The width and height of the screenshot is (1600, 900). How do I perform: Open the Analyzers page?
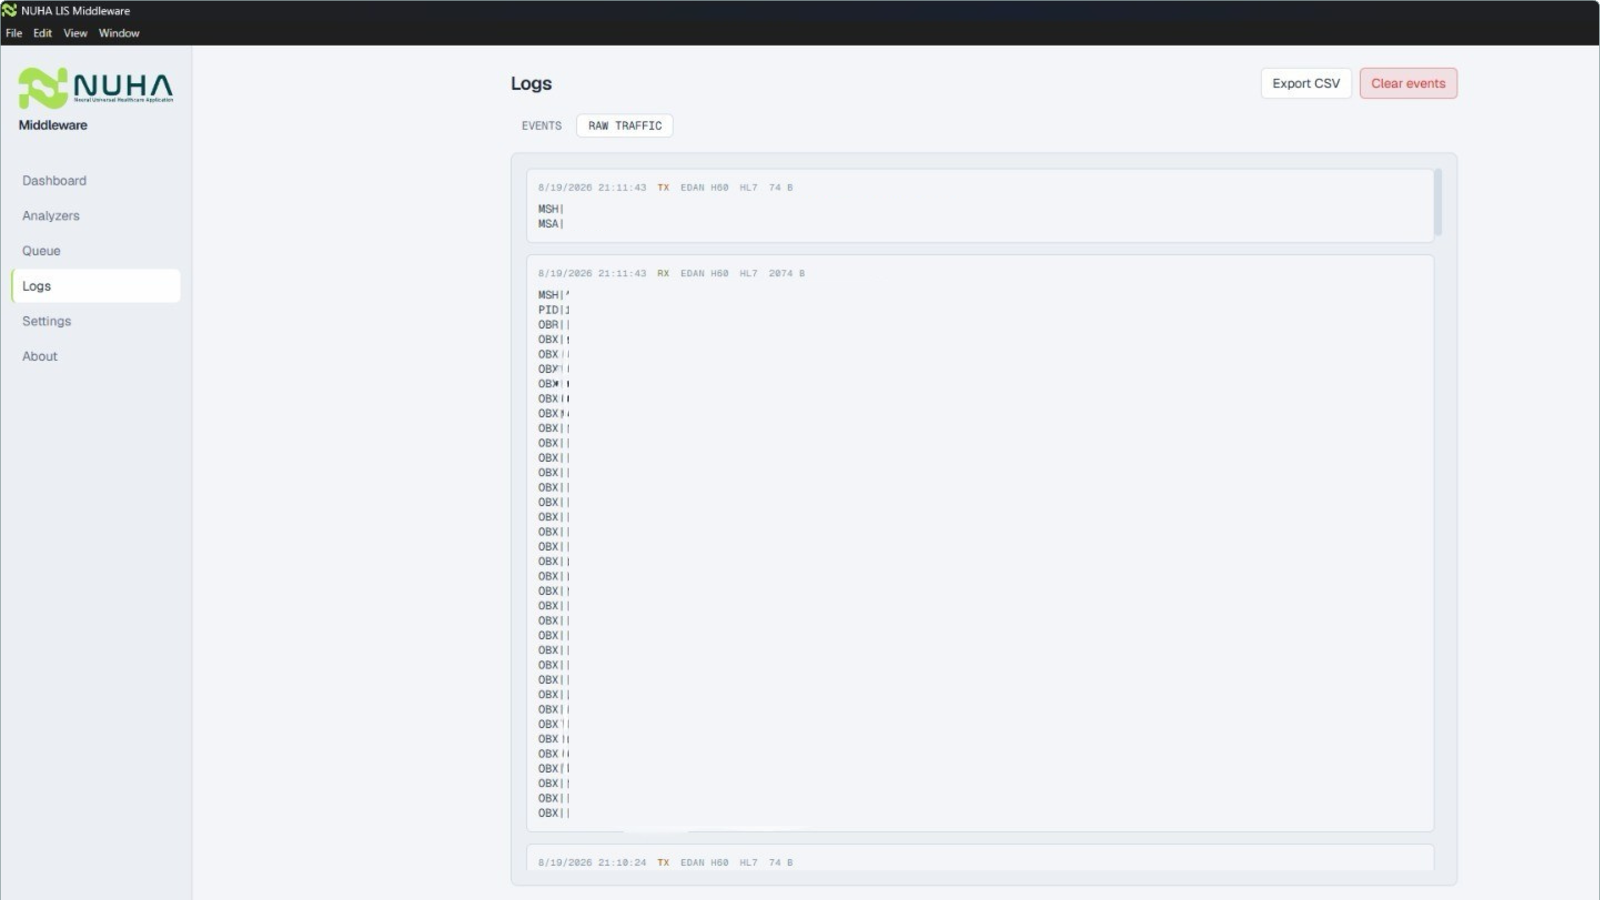pos(96,216)
